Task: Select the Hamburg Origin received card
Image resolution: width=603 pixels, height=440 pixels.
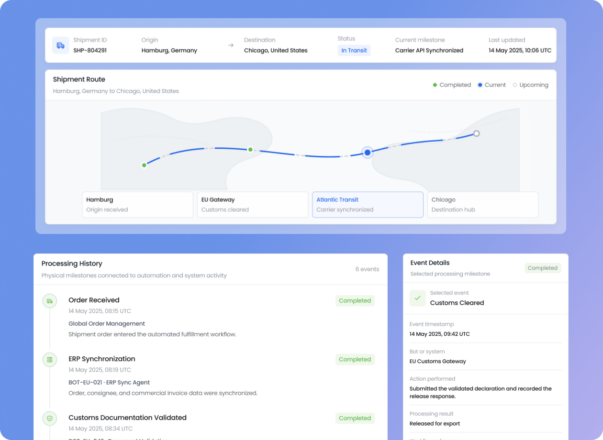Action: tap(138, 205)
